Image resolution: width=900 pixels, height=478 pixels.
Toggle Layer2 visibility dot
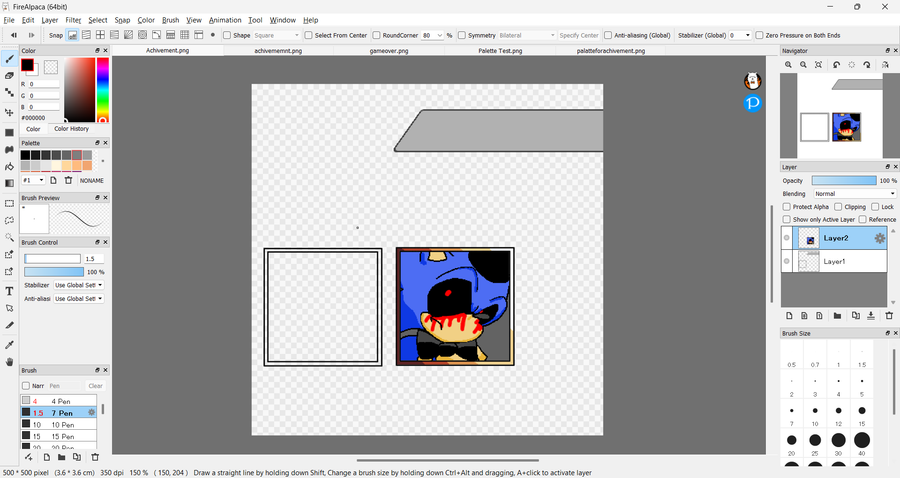point(786,238)
